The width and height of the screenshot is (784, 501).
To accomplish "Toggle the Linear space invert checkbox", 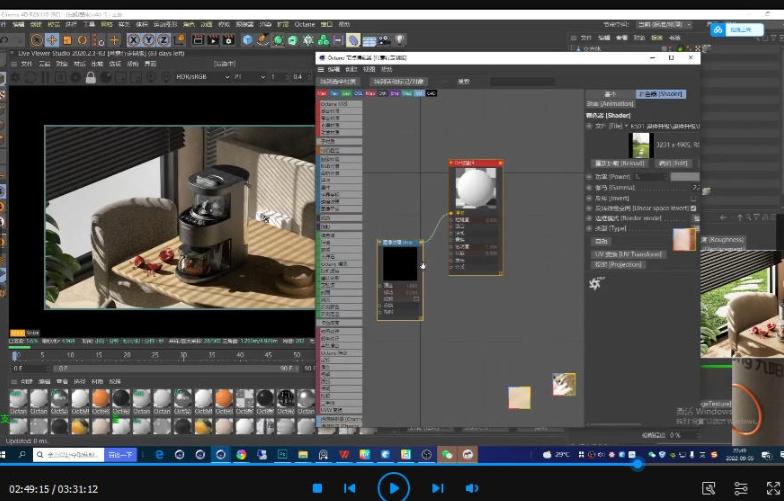I will (x=695, y=209).
